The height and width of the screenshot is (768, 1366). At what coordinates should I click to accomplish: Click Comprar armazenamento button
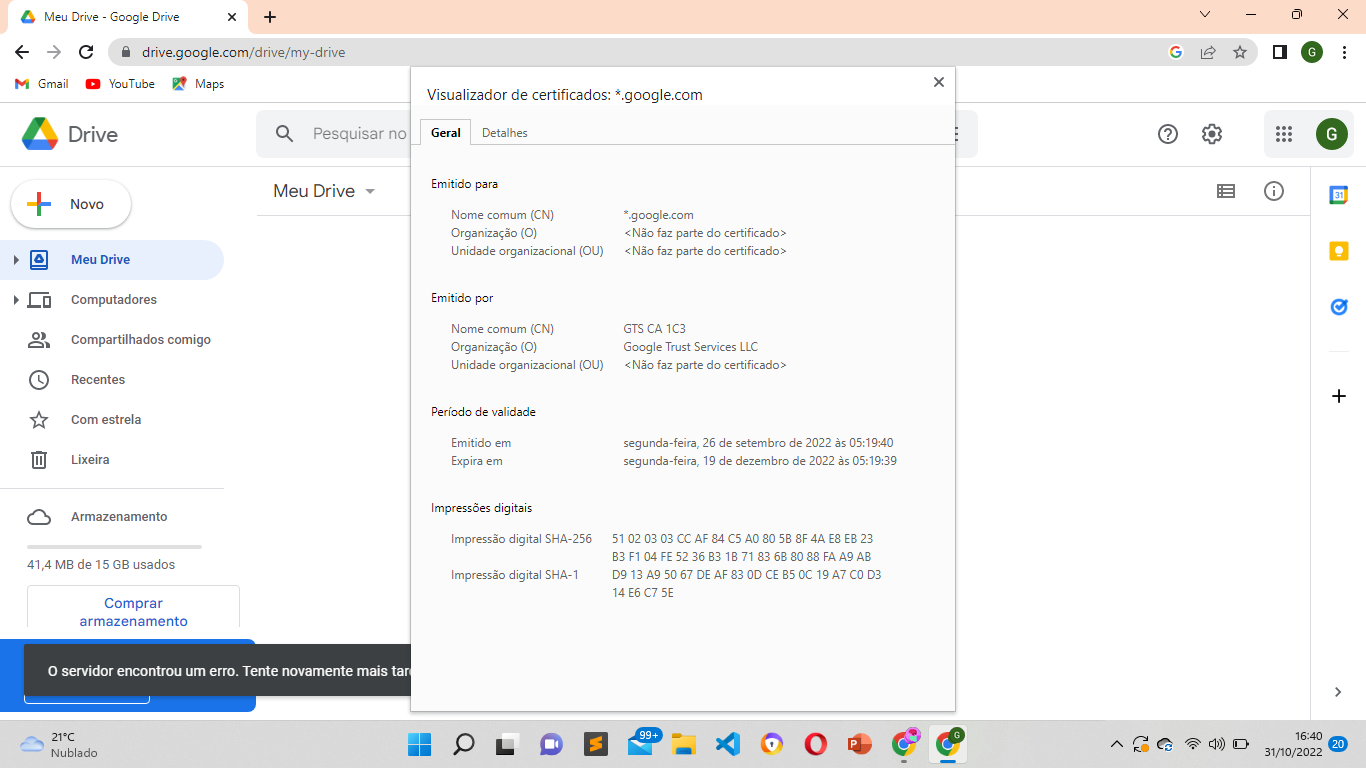[133, 612]
